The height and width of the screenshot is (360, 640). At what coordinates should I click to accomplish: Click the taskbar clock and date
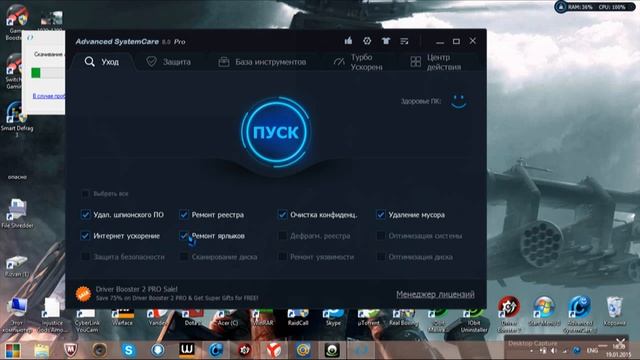click(x=618, y=351)
